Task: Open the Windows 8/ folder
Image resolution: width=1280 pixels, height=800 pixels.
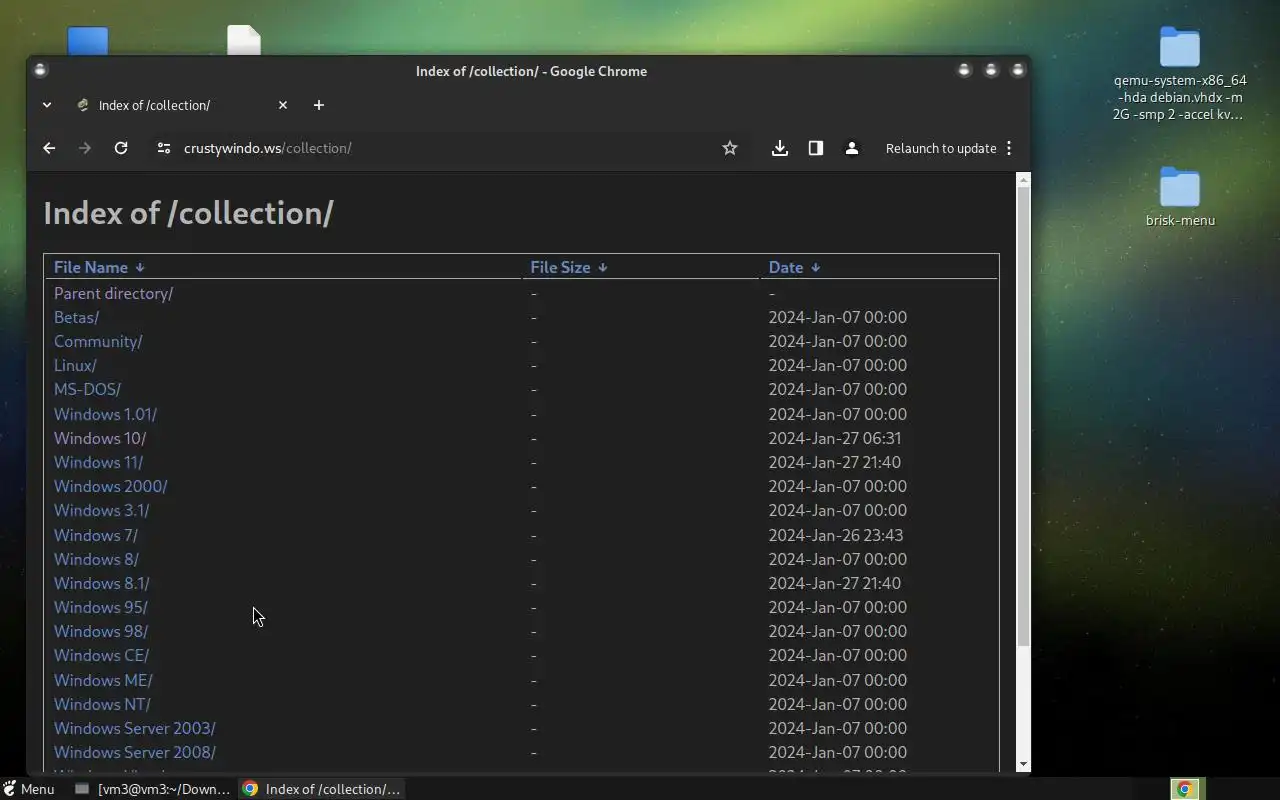Action: pos(96,559)
